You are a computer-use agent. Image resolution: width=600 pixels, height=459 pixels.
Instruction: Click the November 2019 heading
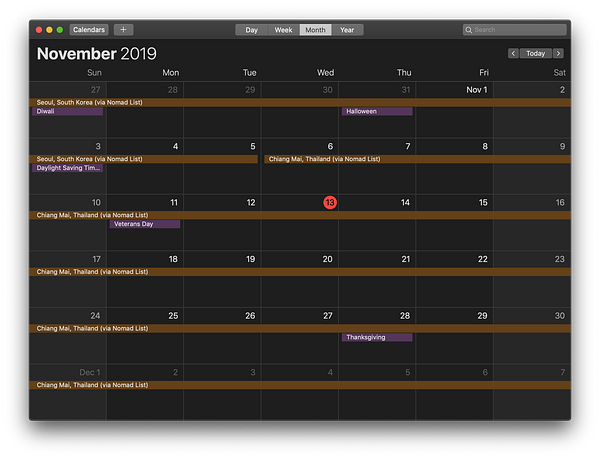[x=96, y=54]
